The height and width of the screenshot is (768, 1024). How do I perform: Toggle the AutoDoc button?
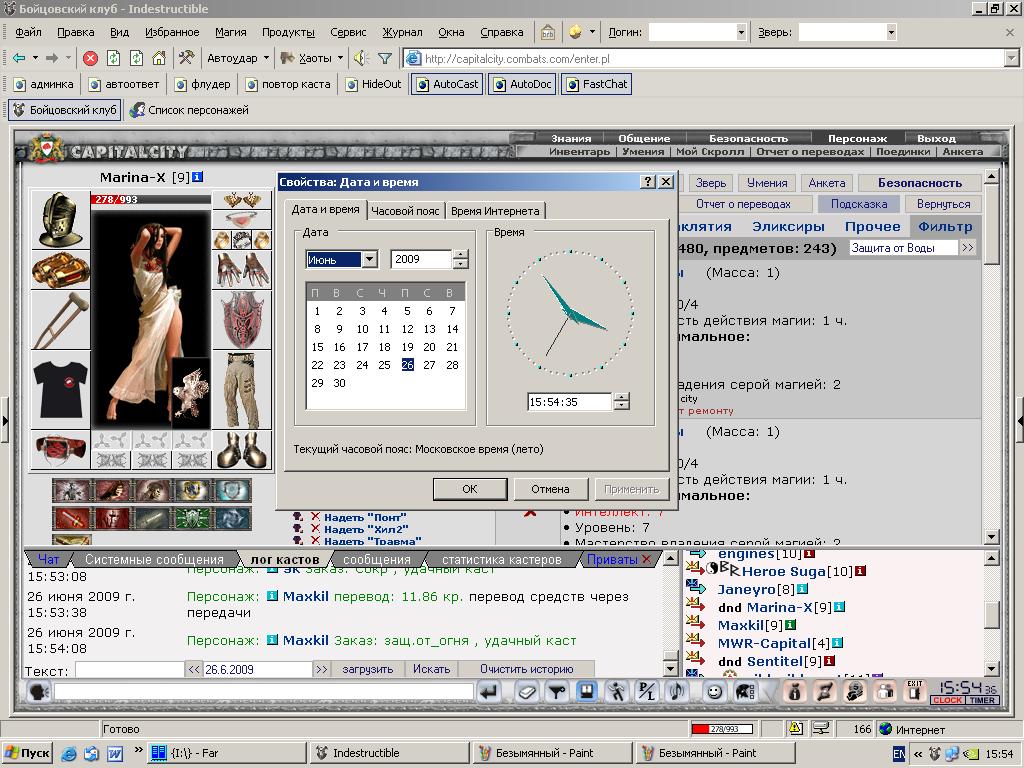pyautogui.click(x=523, y=84)
